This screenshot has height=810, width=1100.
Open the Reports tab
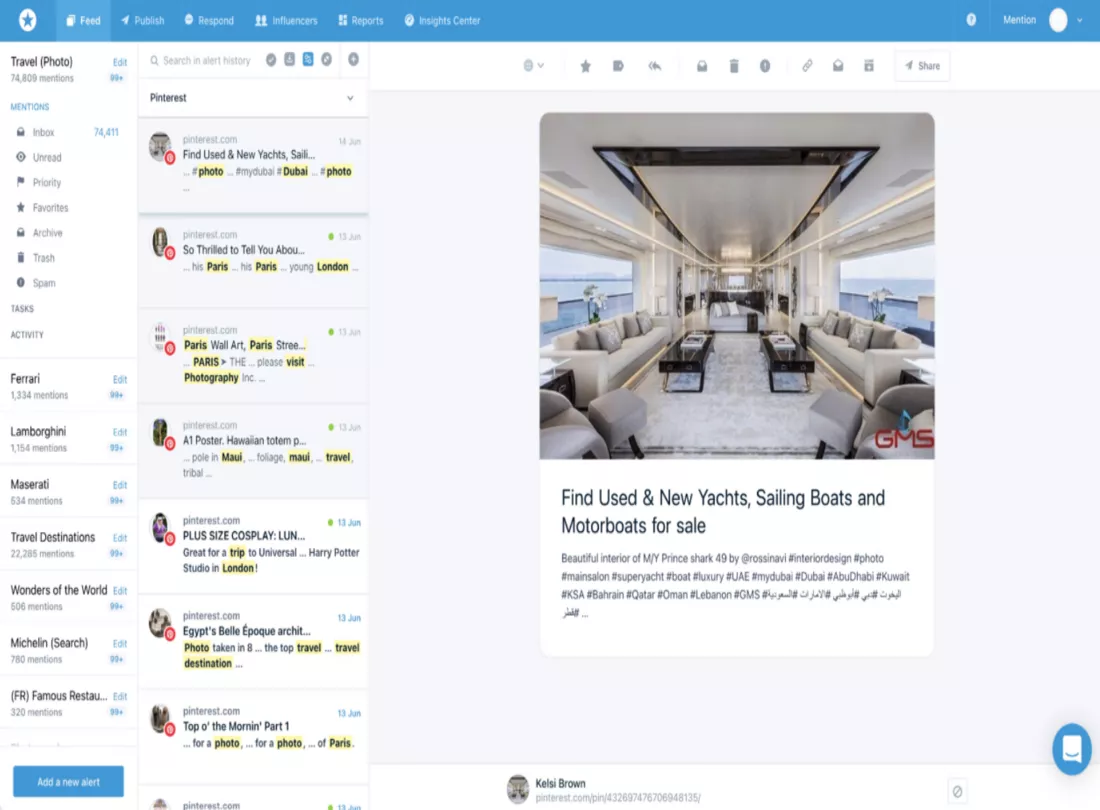tap(361, 20)
